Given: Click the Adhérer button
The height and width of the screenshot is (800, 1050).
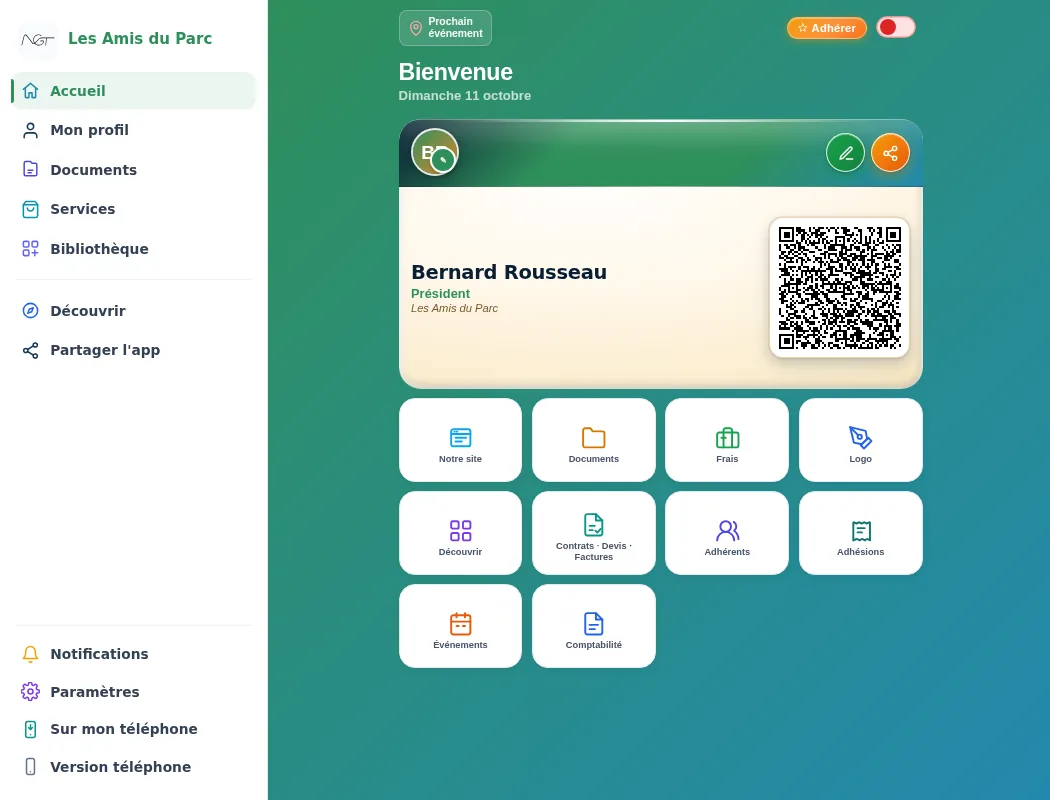Looking at the screenshot, I should [826, 28].
